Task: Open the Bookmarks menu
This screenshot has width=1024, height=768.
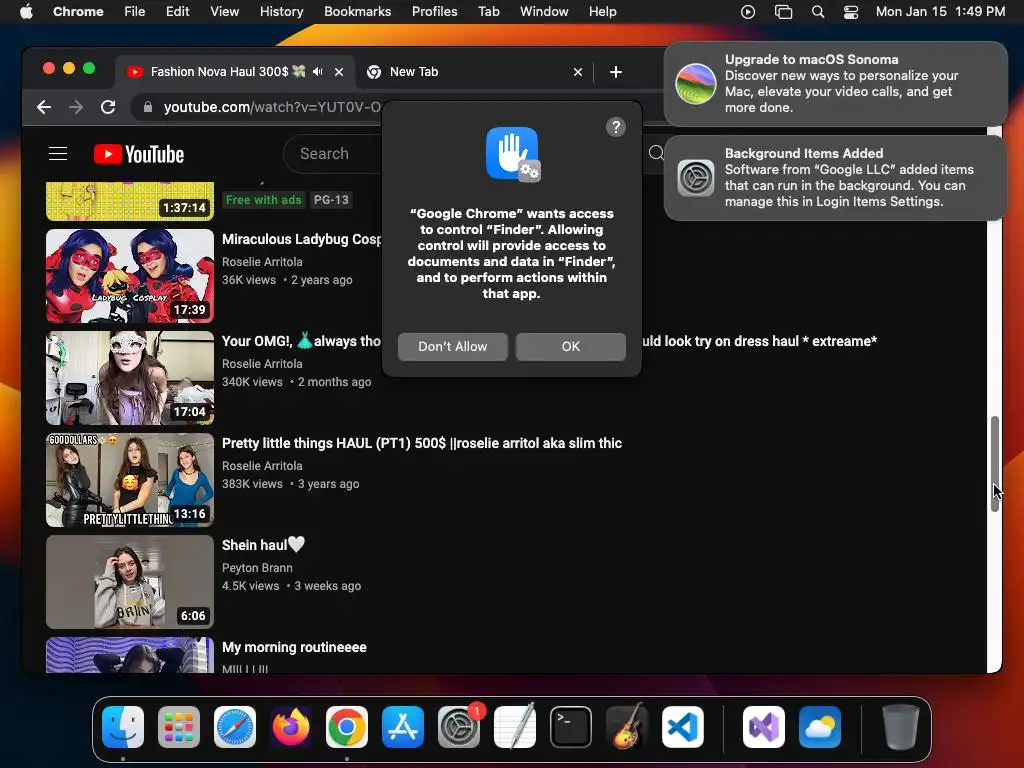Action: click(x=357, y=12)
